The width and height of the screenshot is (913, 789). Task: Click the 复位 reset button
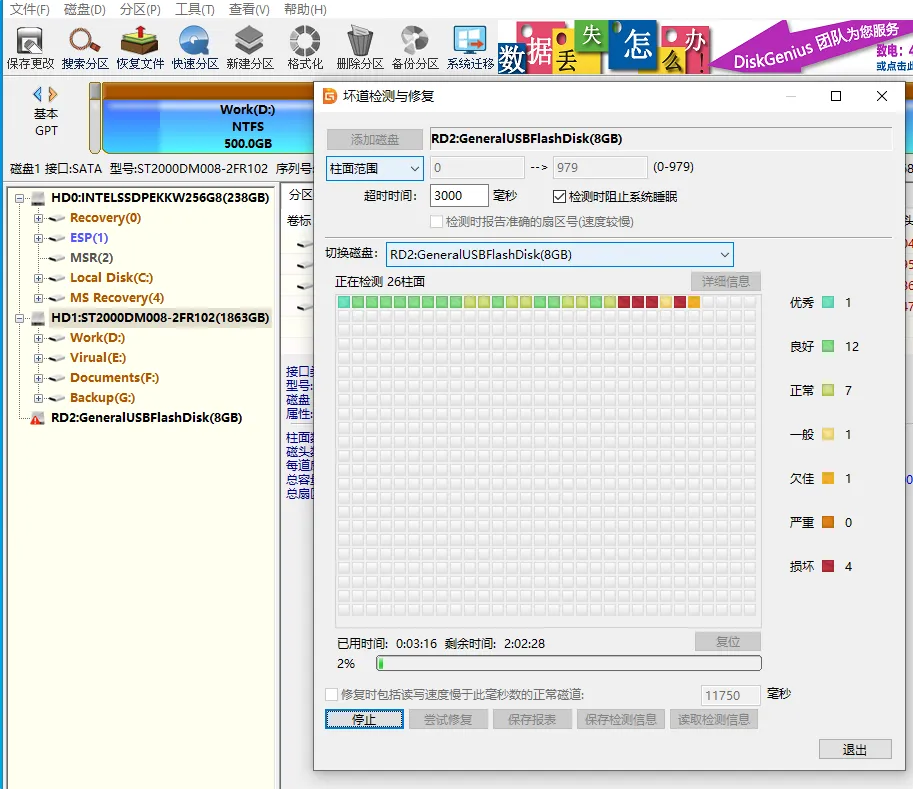point(728,642)
